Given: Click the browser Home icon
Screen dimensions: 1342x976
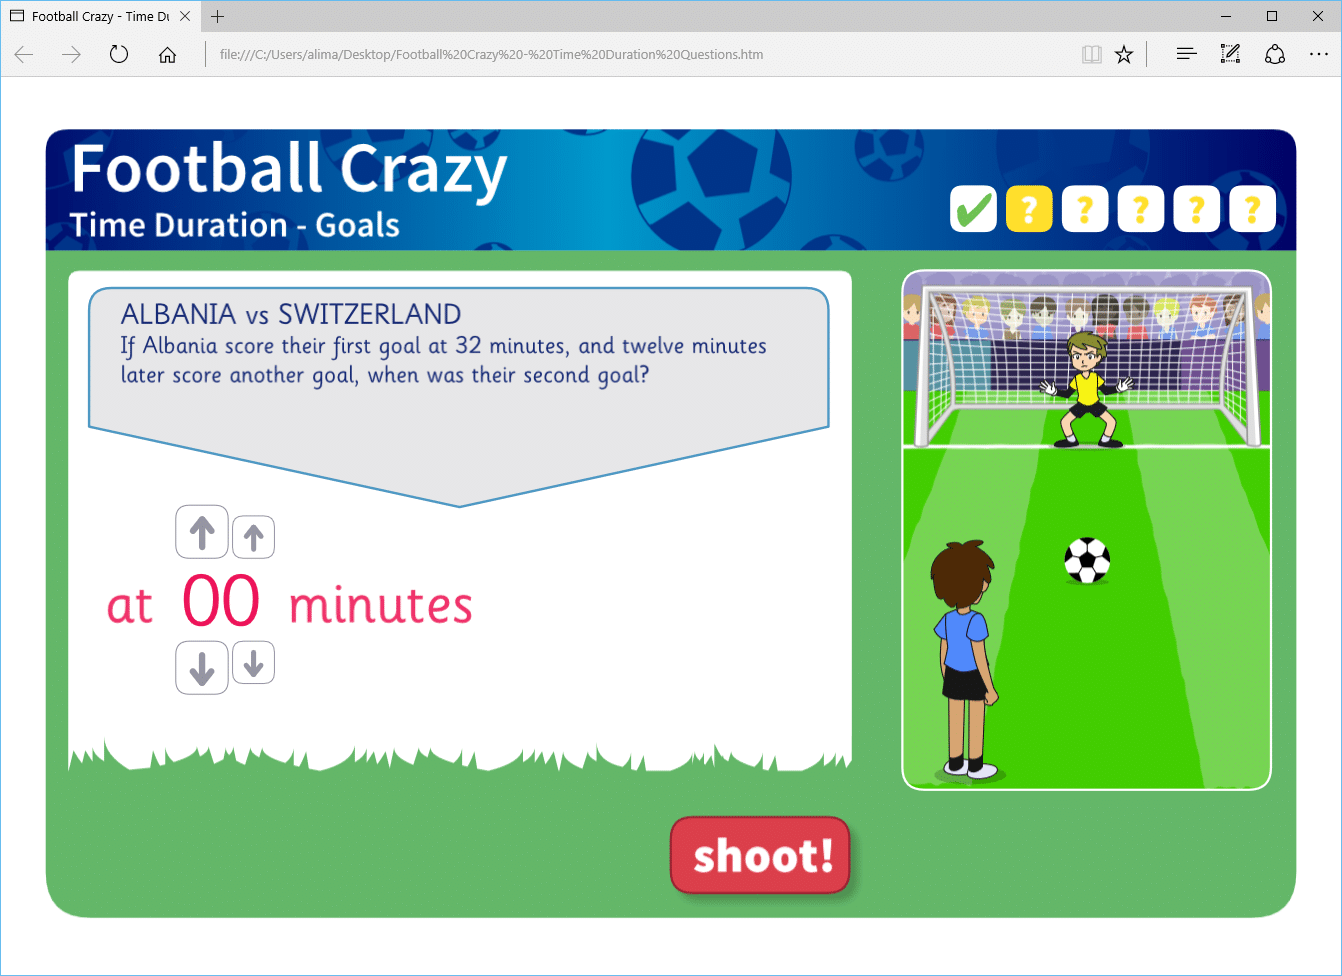Looking at the screenshot, I should [167, 54].
